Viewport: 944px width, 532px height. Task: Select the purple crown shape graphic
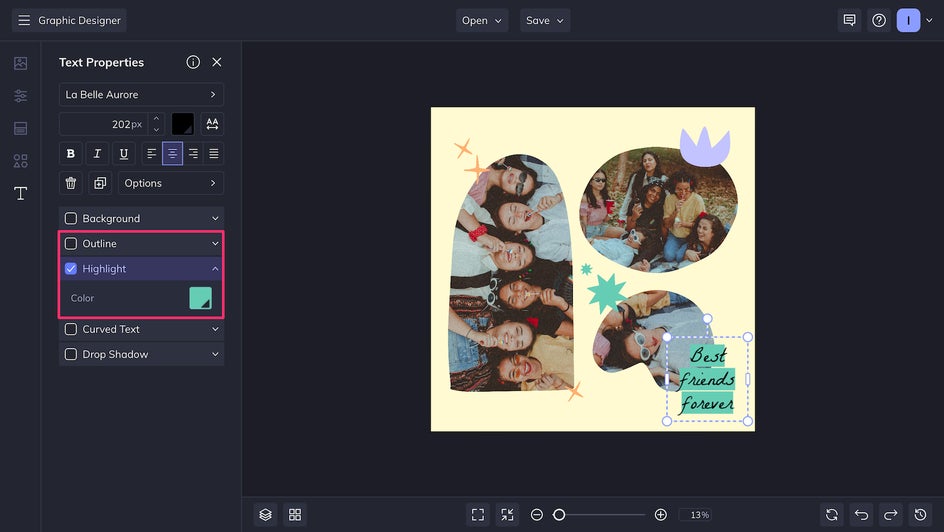(x=705, y=146)
